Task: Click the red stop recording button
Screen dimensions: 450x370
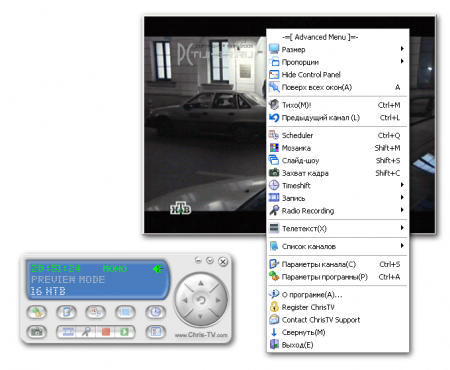Action: [x=106, y=332]
